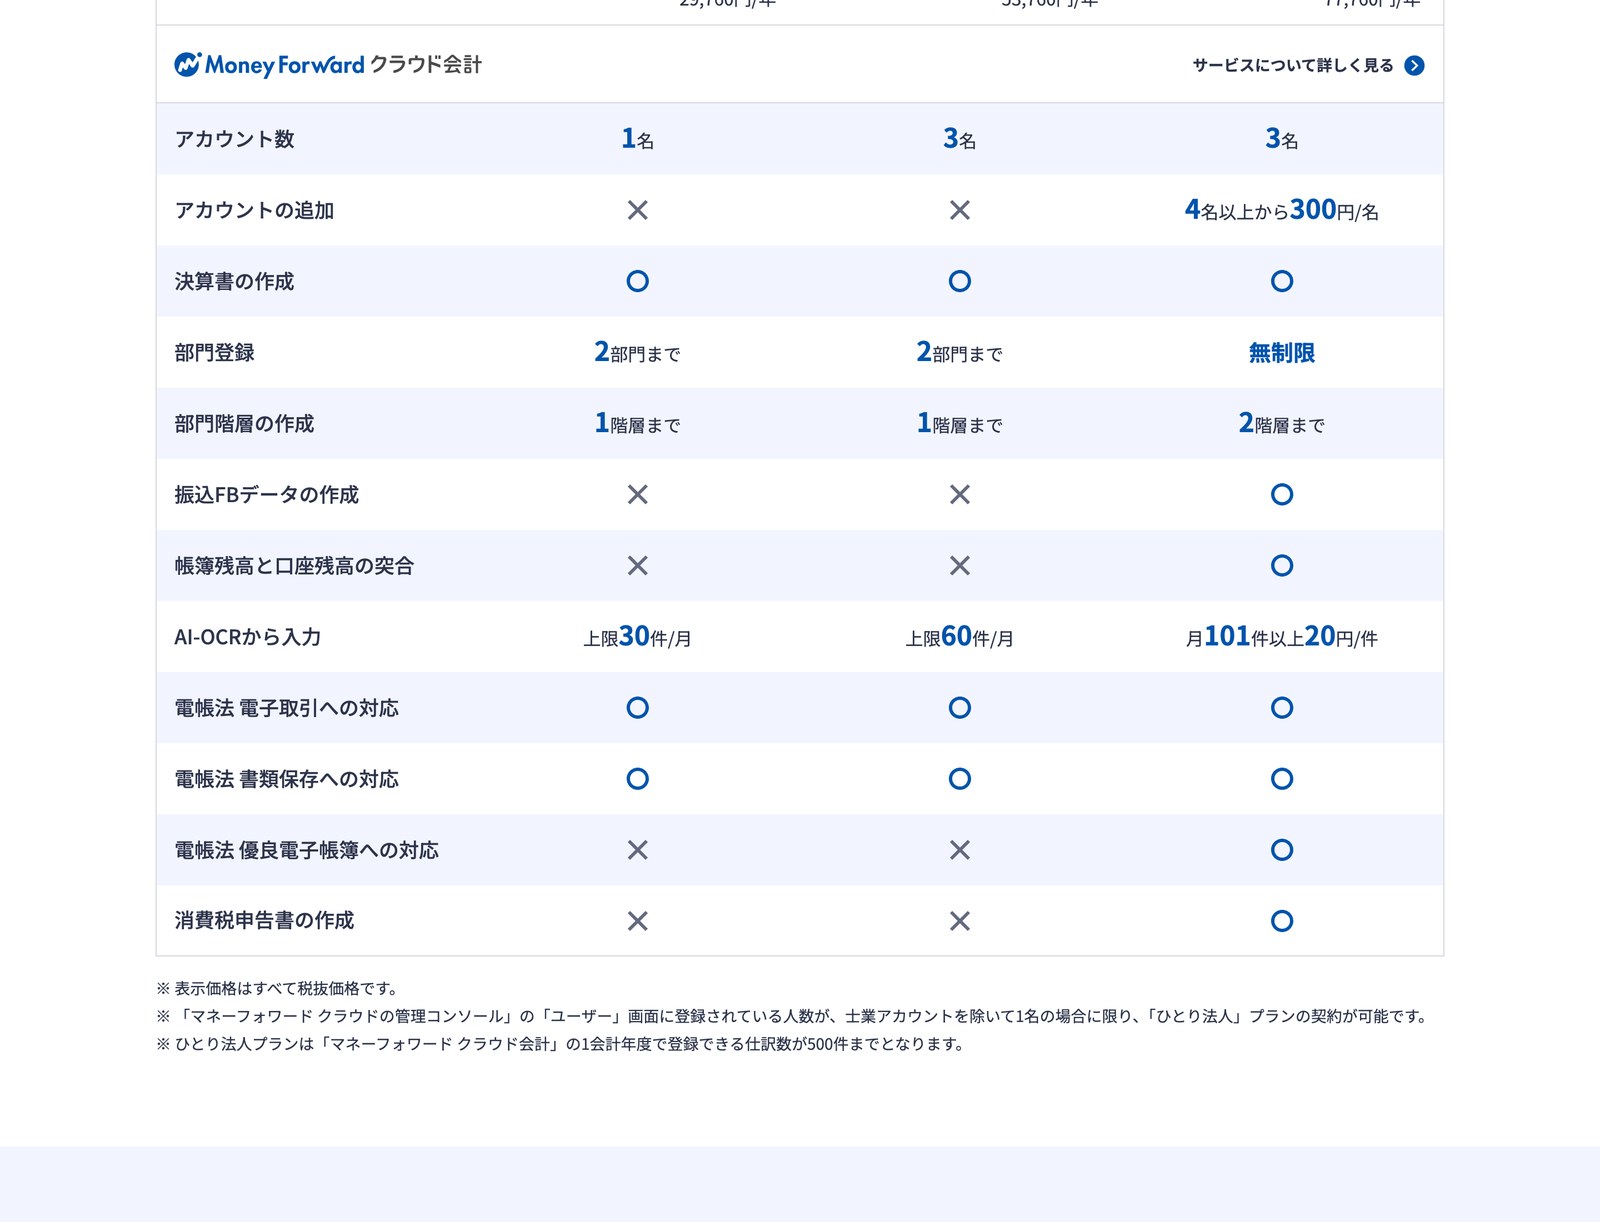The height and width of the screenshot is (1222, 1600).
Task: Click the 上限60件/月 cell
Action: [960, 637]
